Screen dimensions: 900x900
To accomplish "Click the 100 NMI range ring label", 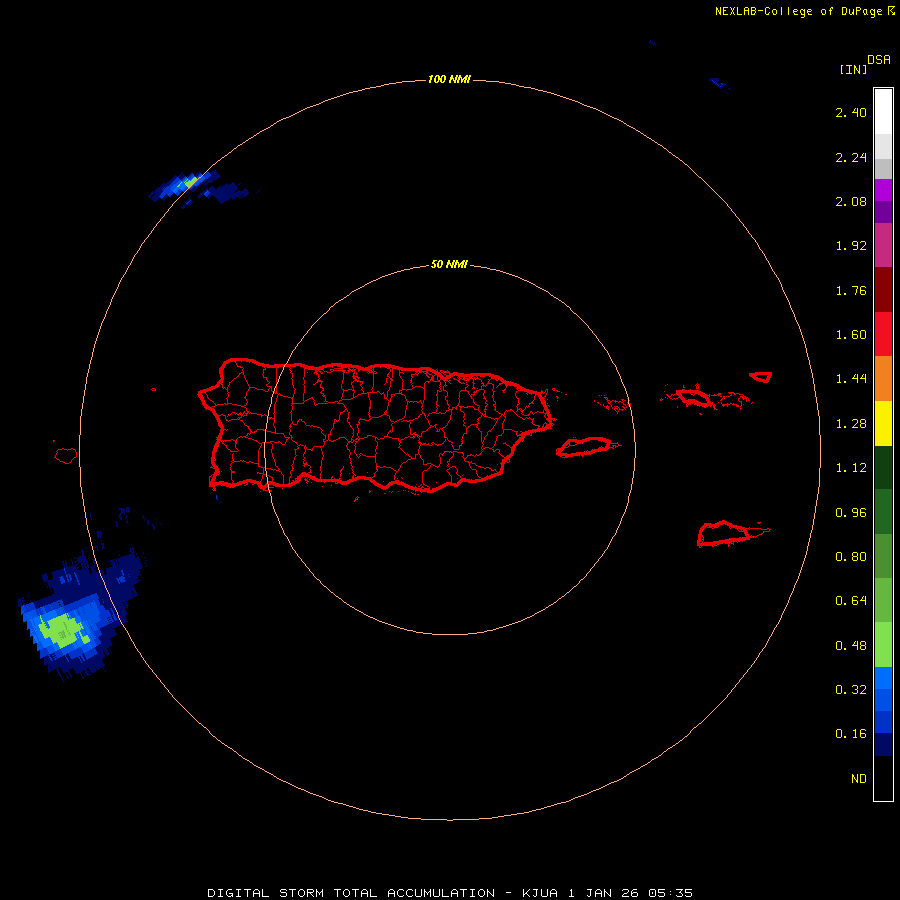I will pos(449,79).
